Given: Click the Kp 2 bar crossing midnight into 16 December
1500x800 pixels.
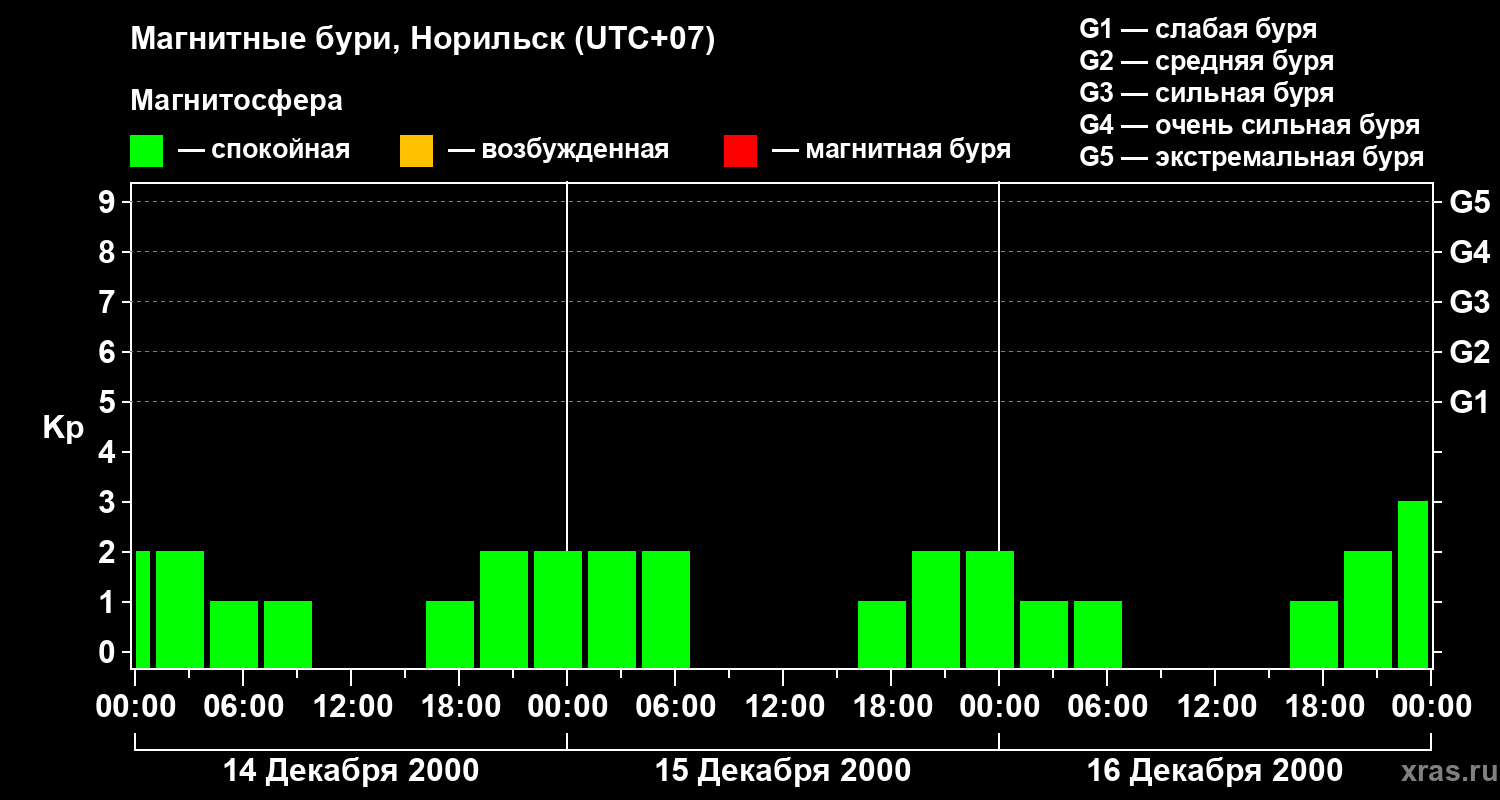Looking at the screenshot, I should 990,609.
